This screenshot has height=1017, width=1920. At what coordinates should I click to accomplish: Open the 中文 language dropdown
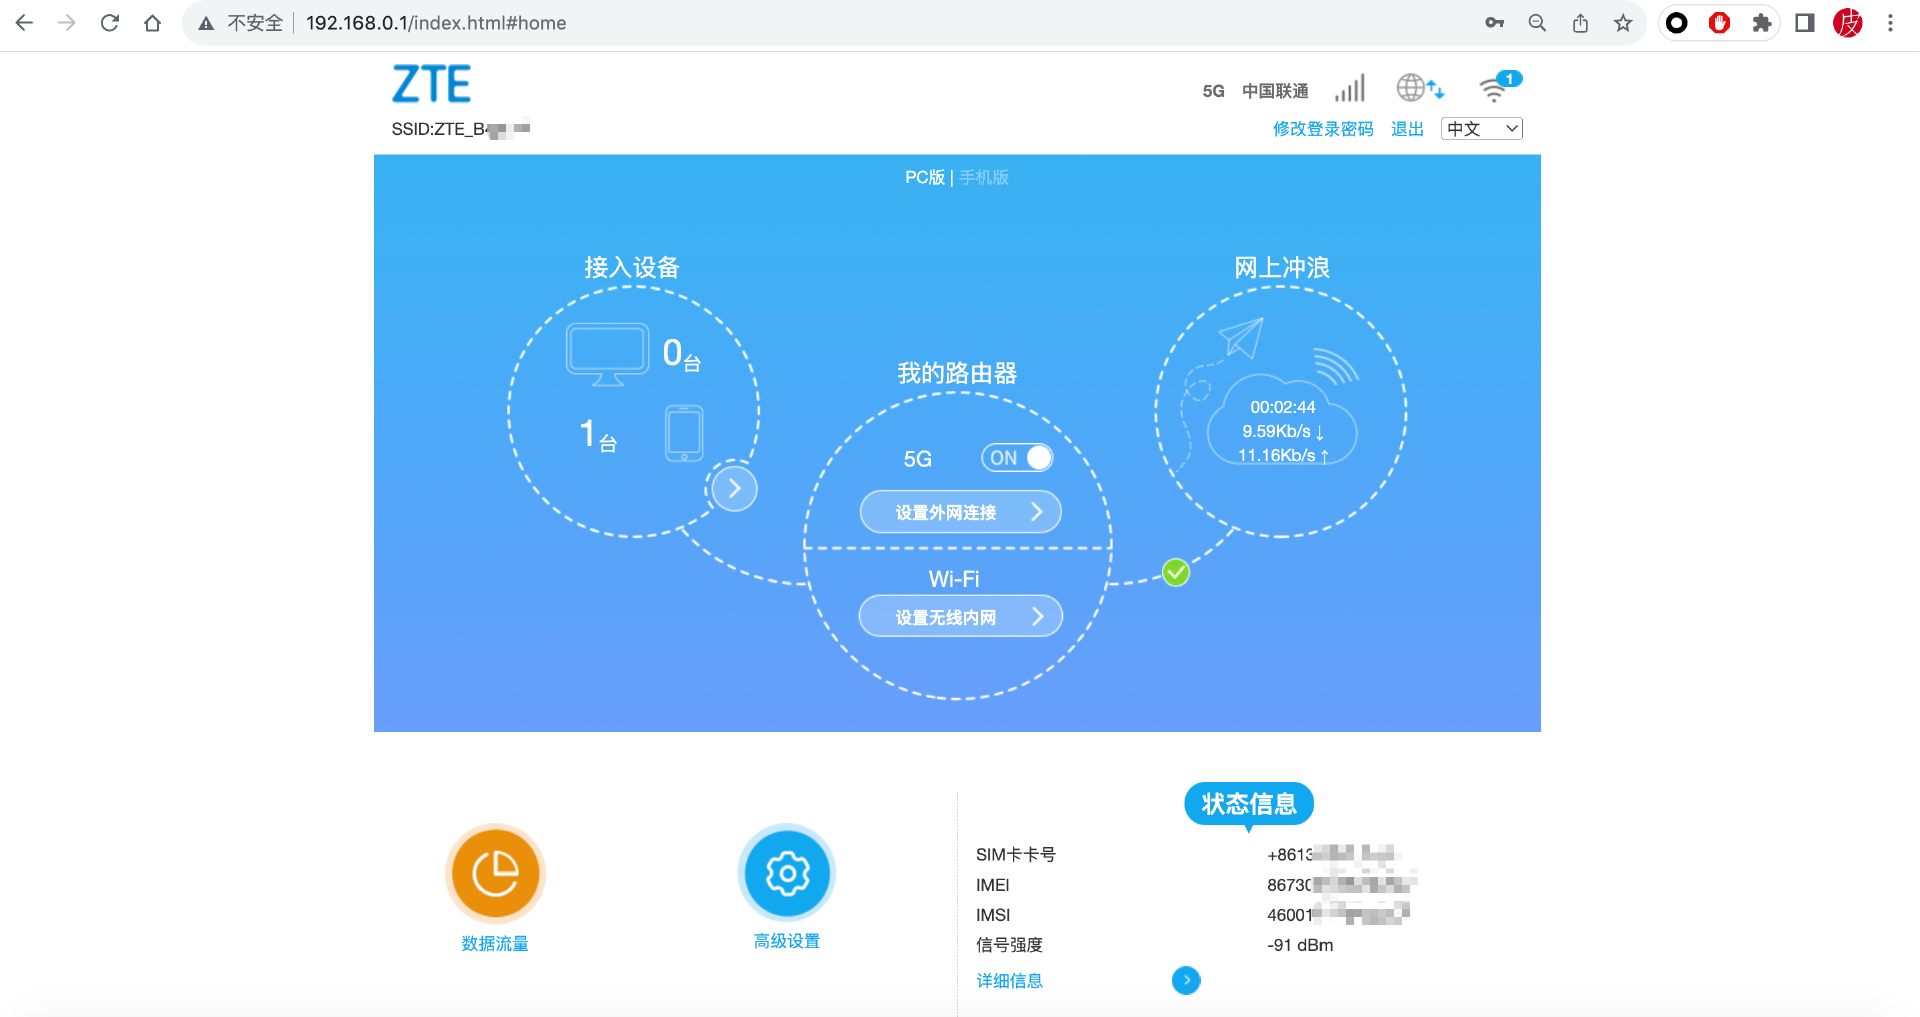(1481, 128)
